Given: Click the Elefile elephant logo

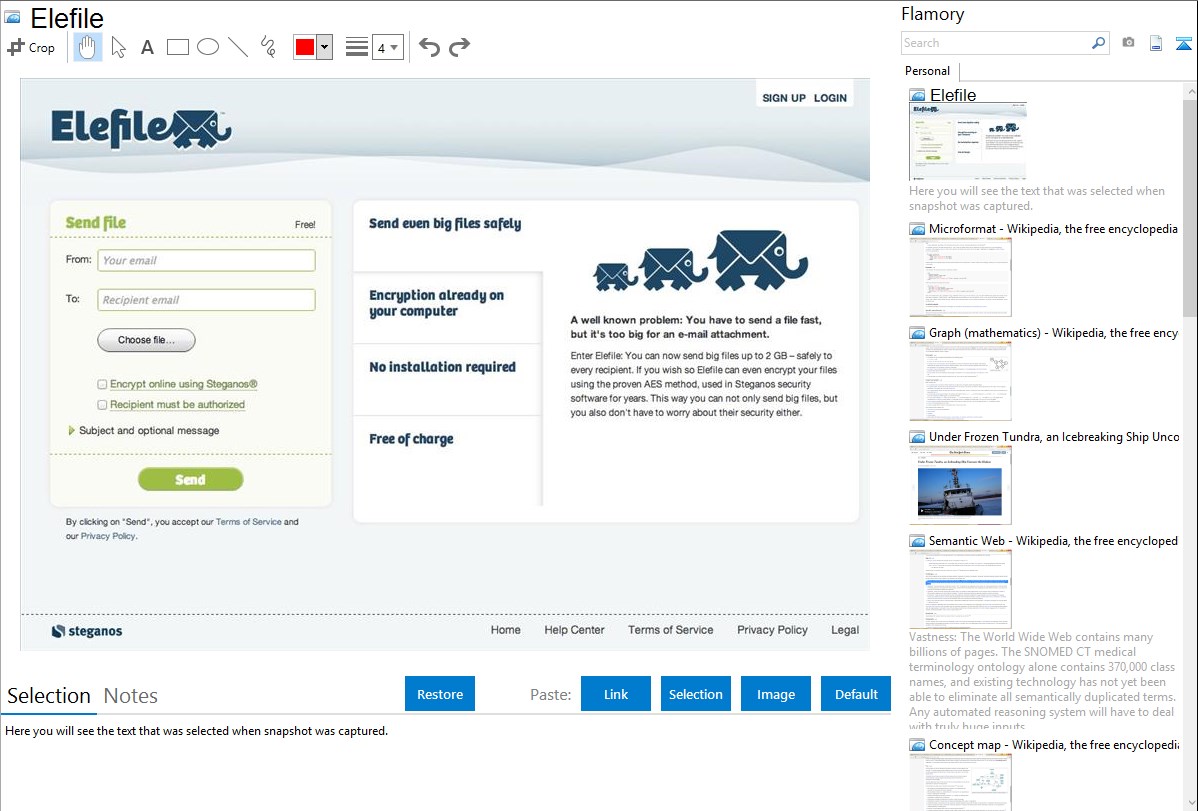Looking at the screenshot, I should pyautogui.click(x=141, y=128).
